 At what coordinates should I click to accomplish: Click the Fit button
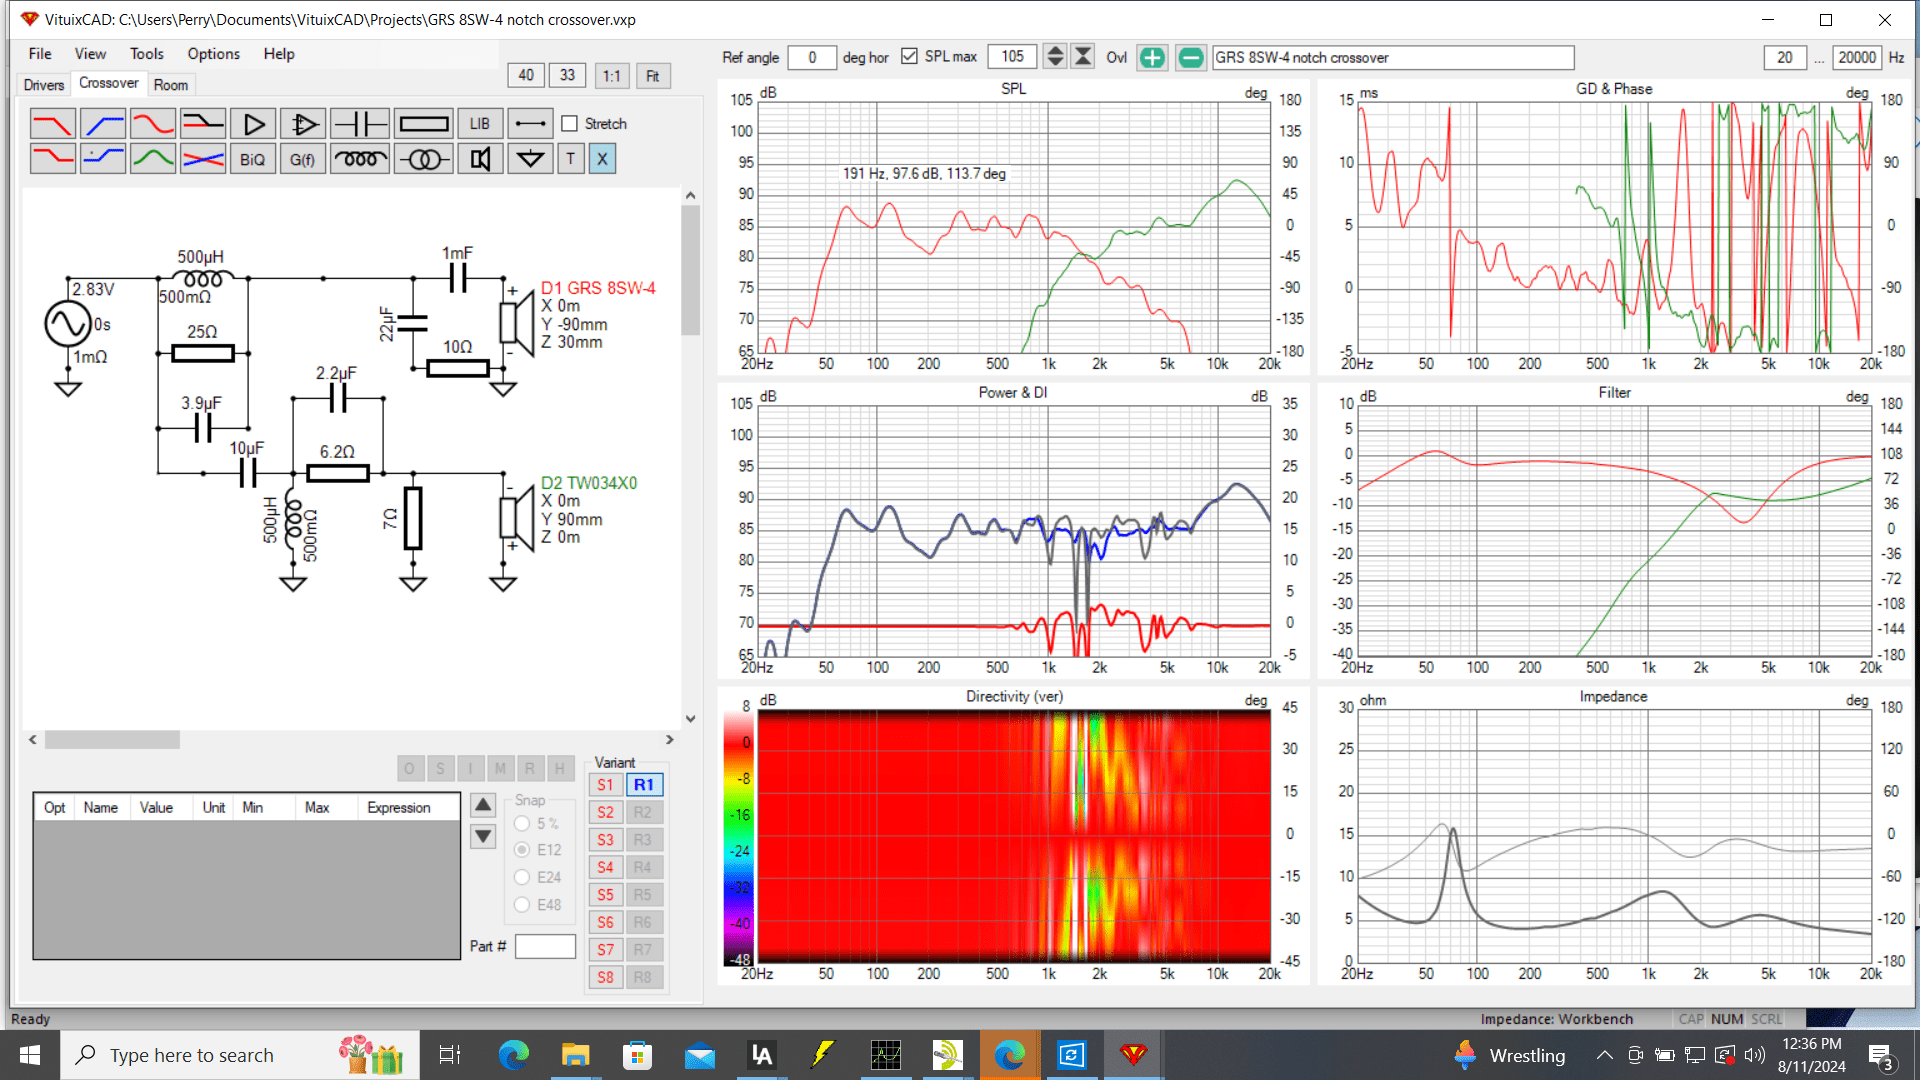pos(653,76)
